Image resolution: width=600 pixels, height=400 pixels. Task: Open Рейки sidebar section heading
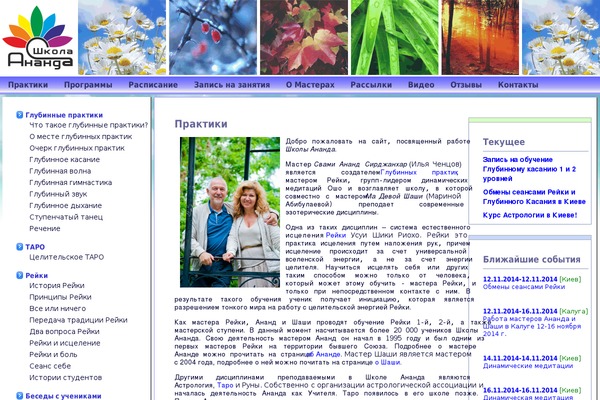[36, 276]
